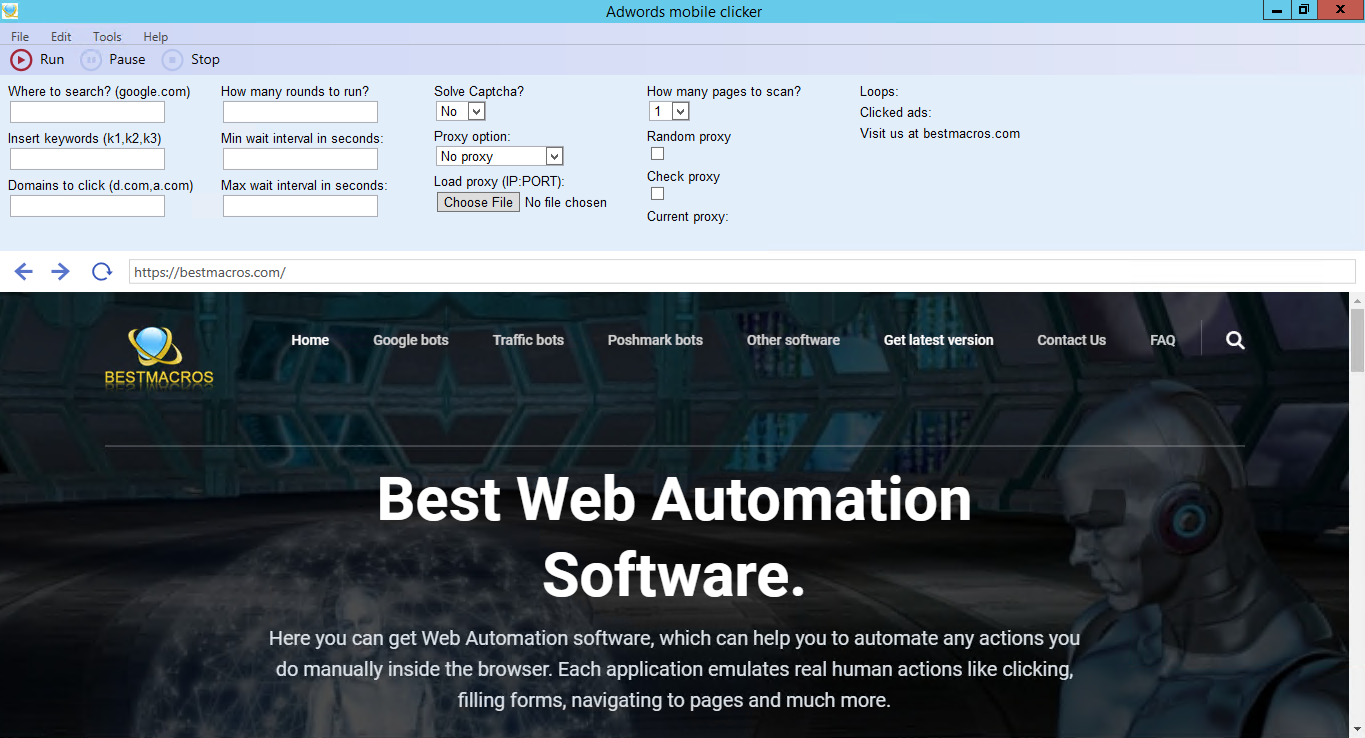Enable the Random proxy checkbox
Viewport: 1365px width, 738px height.
tap(657, 154)
